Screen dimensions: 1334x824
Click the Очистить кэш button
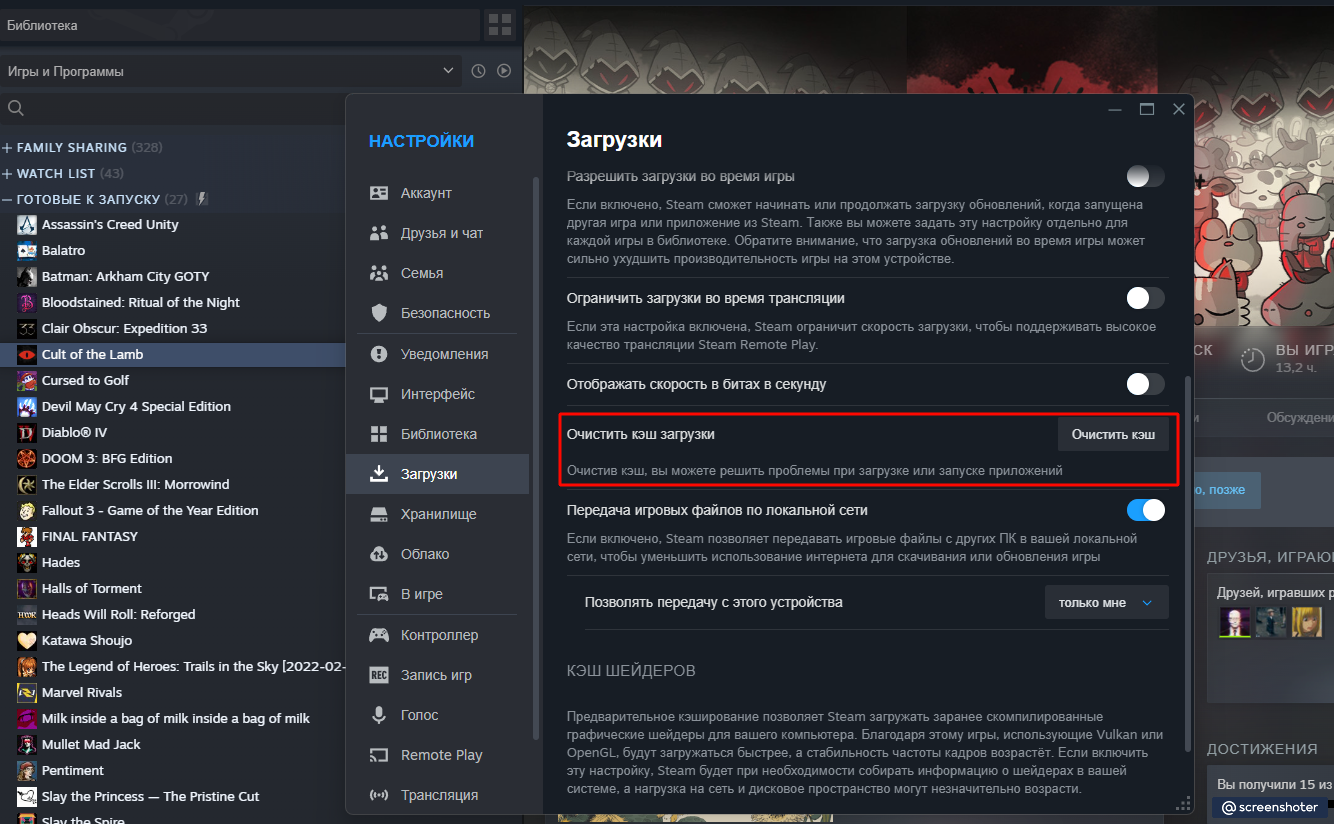(x=1113, y=435)
